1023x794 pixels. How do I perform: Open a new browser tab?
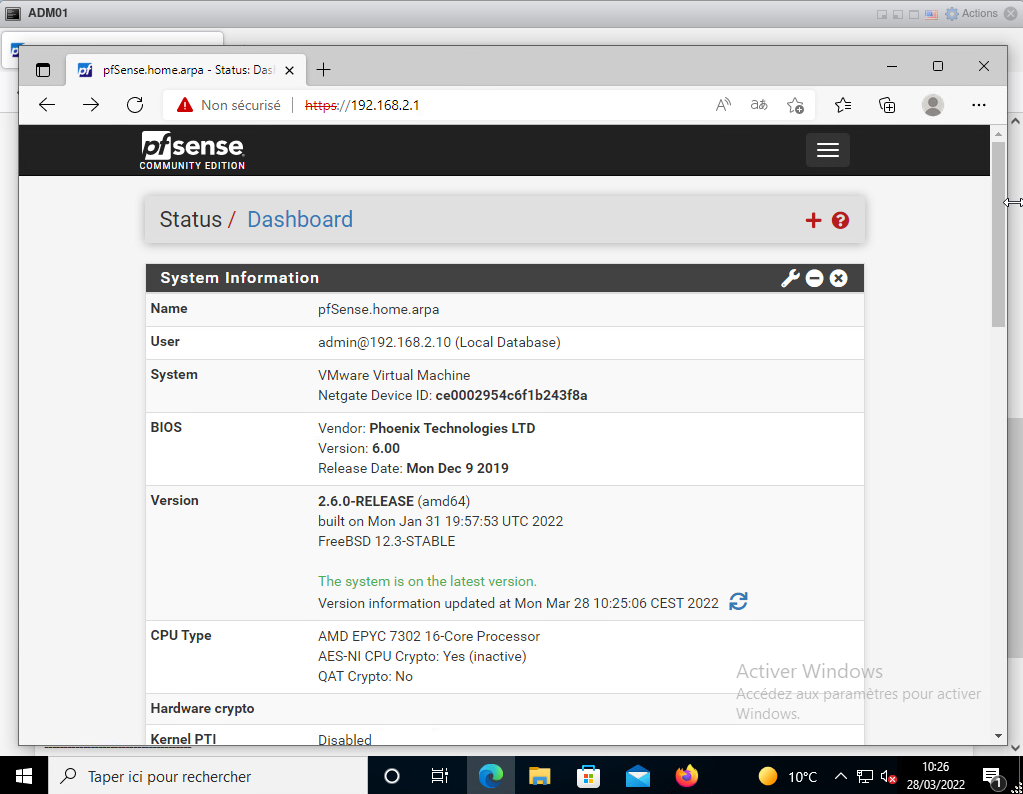323,70
